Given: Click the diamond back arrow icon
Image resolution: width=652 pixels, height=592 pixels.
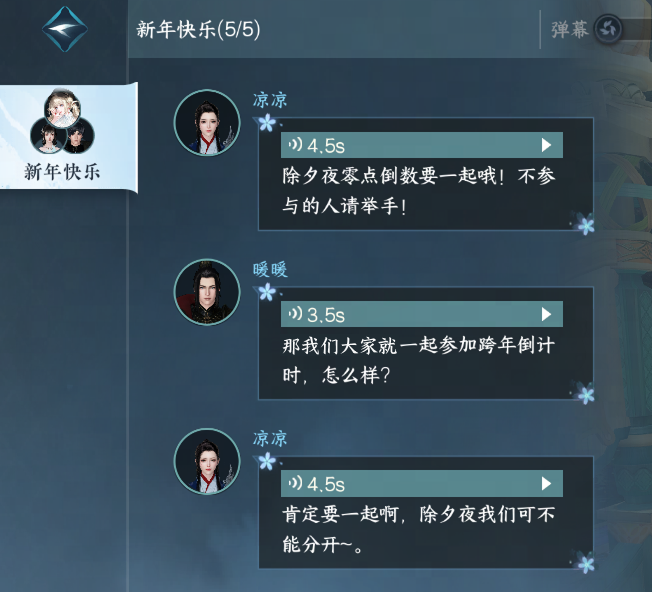Looking at the screenshot, I should tap(65, 29).
